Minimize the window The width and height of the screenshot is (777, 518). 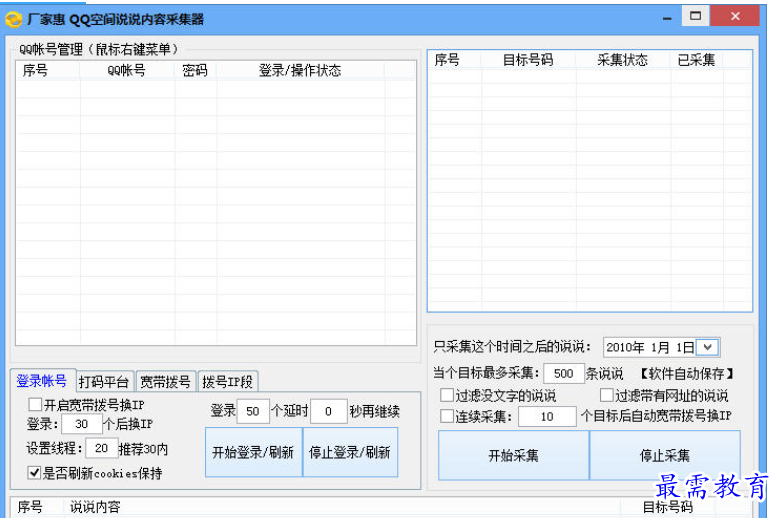(667, 18)
